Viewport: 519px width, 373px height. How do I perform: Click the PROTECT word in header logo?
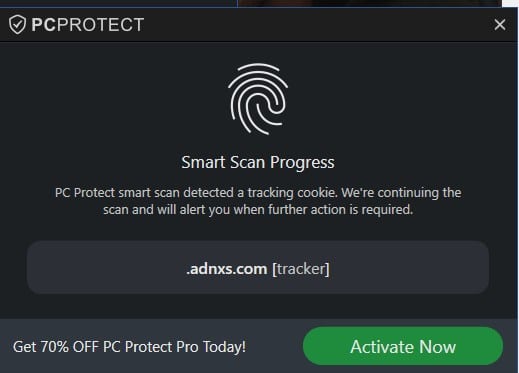coord(100,25)
